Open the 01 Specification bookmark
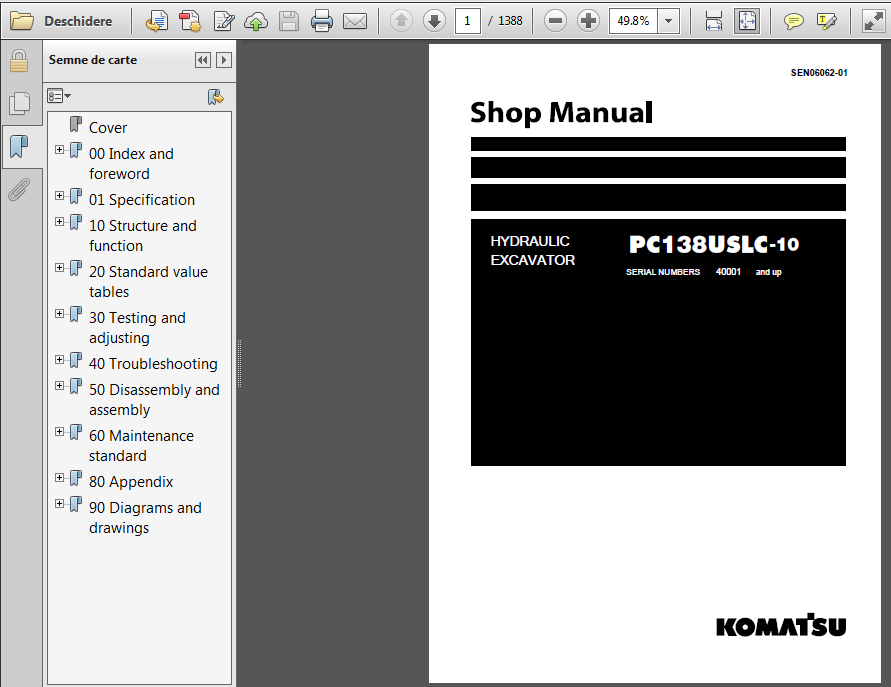This screenshot has width=891, height=687. point(142,200)
